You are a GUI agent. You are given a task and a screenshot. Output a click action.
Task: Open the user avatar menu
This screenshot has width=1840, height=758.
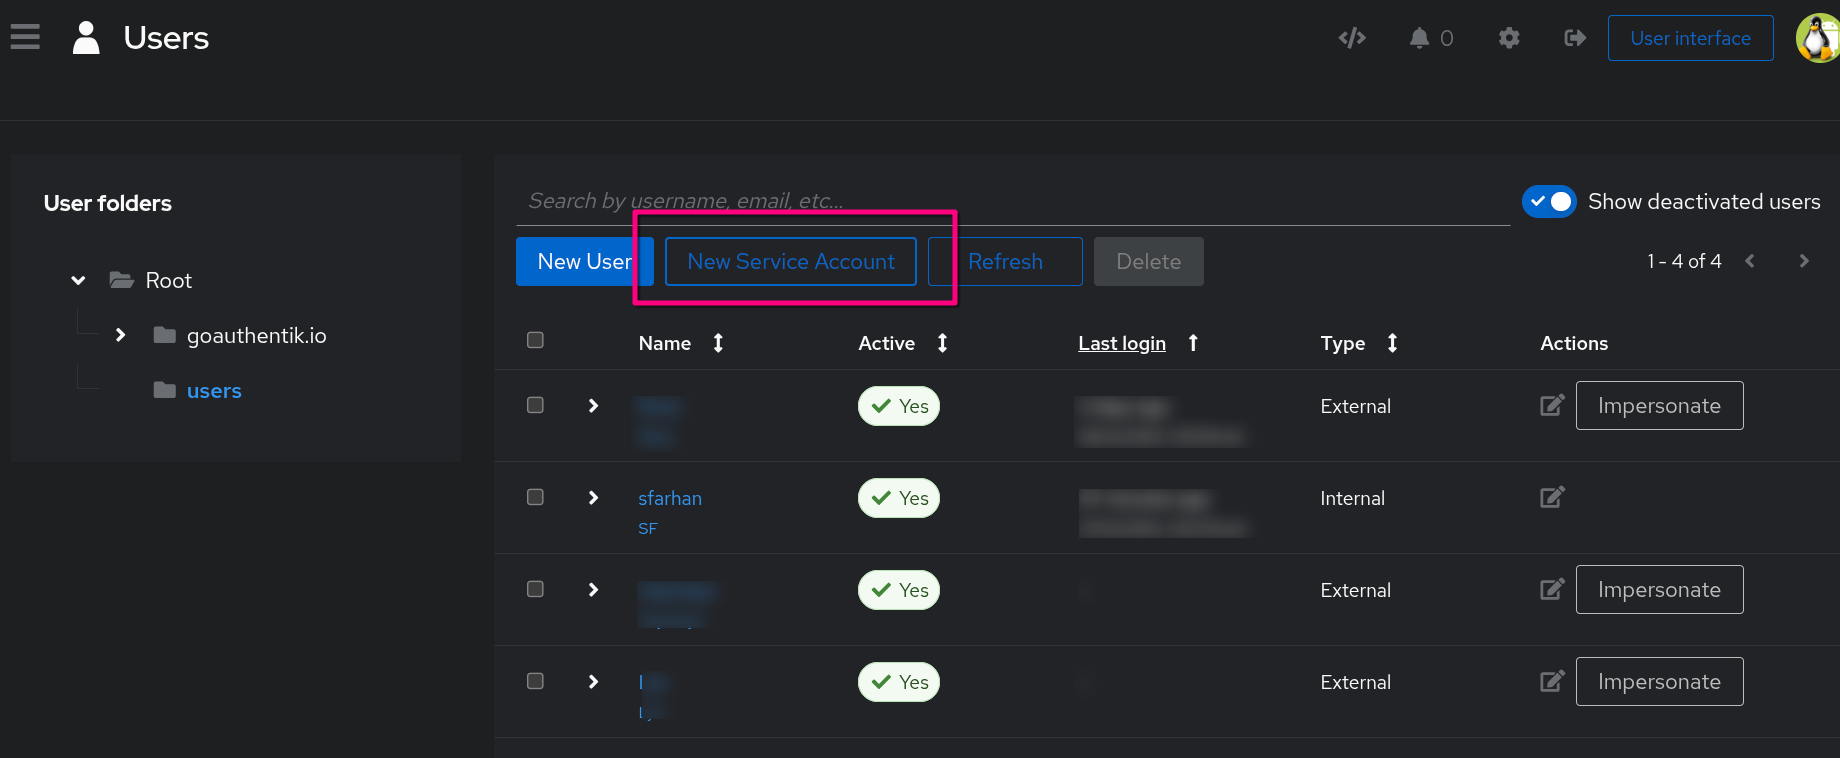[x=1816, y=37]
